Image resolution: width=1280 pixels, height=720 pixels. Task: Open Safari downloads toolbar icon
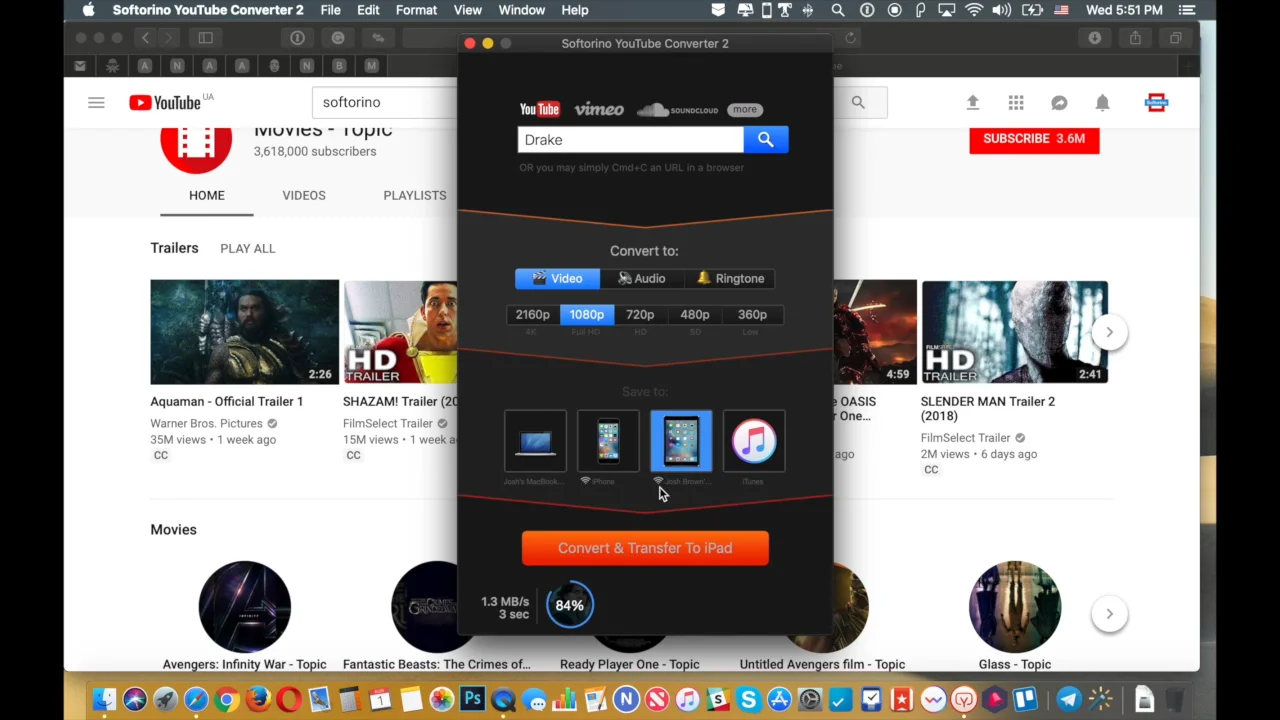click(1095, 38)
